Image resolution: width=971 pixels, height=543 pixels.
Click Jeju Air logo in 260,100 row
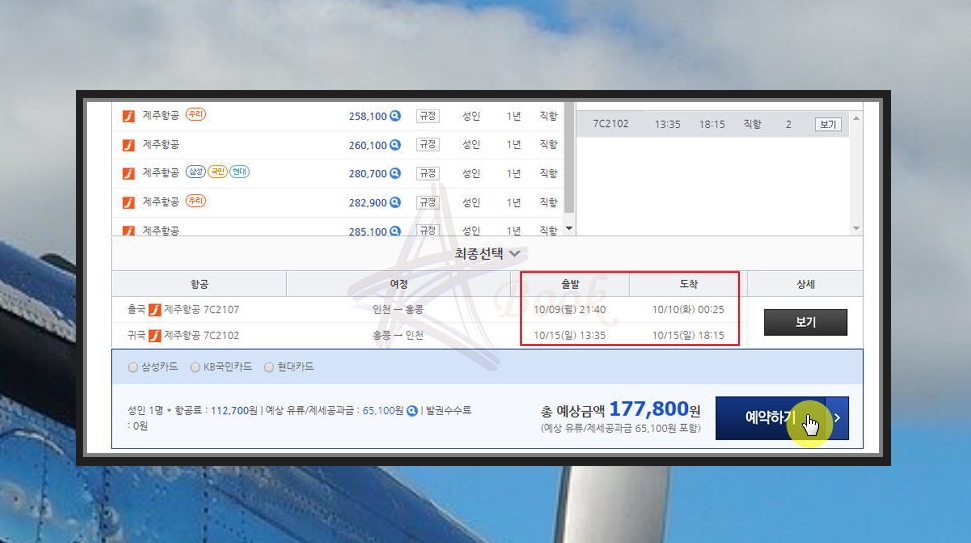point(129,145)
